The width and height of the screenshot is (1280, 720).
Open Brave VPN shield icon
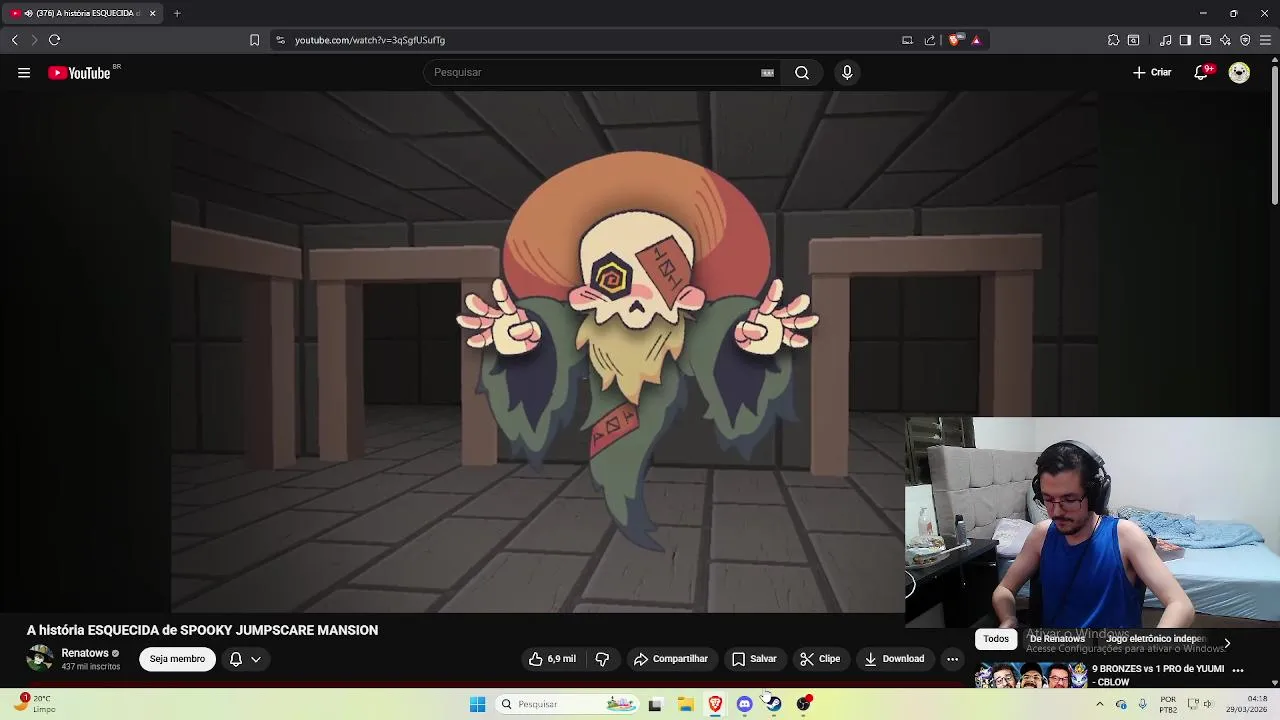[x=1245, y=40]
